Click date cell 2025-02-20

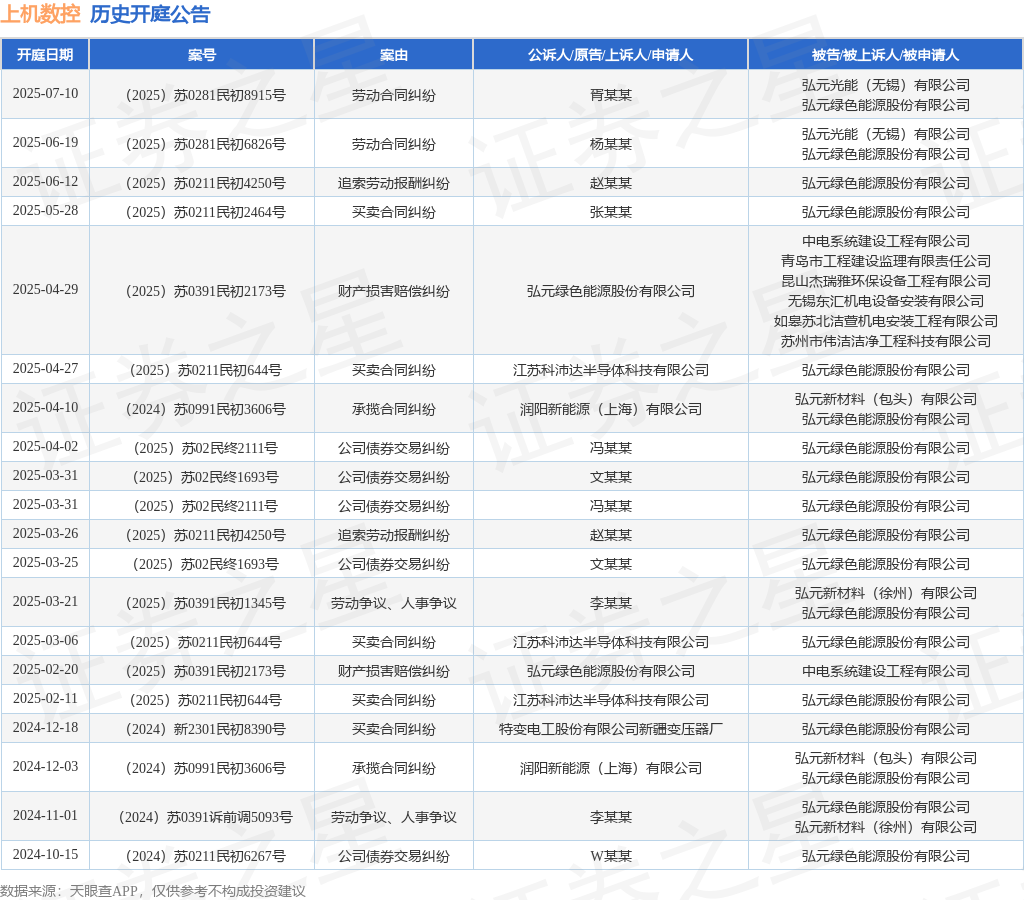45,669
